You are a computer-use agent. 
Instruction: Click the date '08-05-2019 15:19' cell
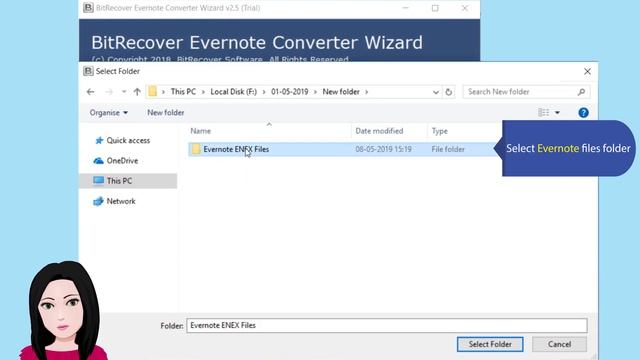coord(383,149)
